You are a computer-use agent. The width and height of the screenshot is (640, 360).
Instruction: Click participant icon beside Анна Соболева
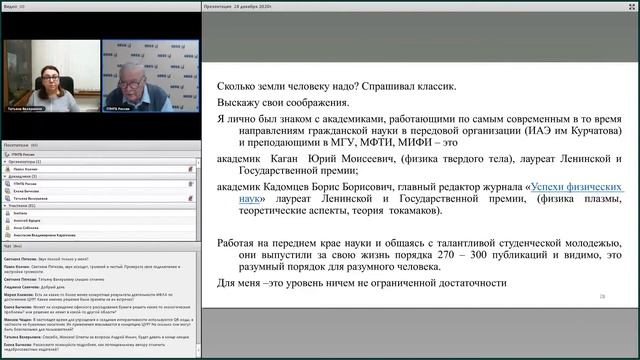coord(7,228)
